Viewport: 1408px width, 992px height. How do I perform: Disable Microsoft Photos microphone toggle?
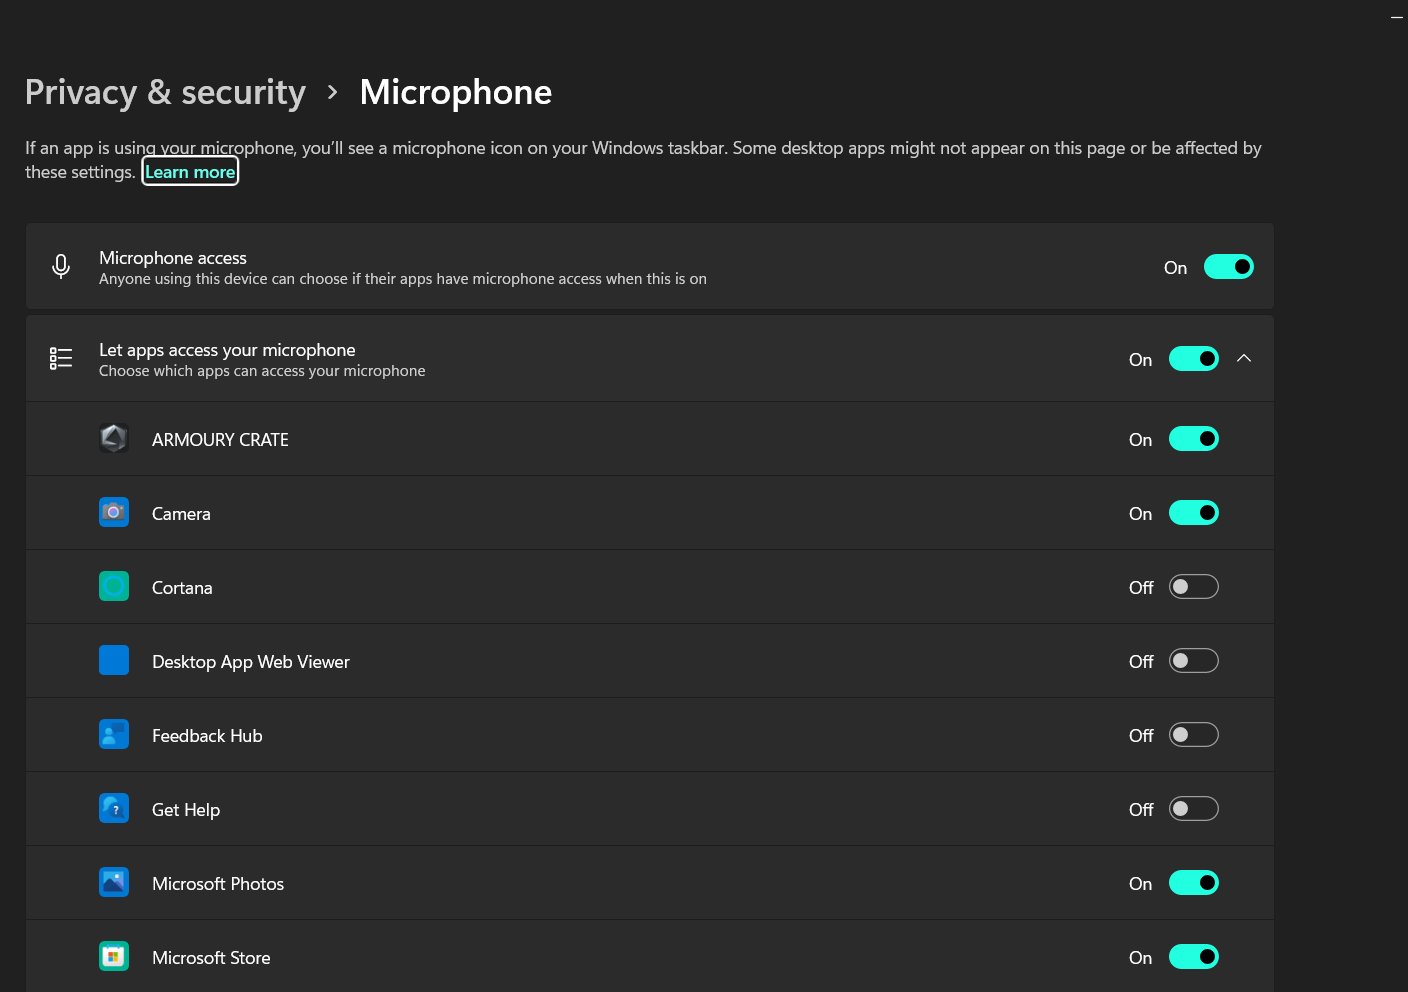tap(1194, 883)
